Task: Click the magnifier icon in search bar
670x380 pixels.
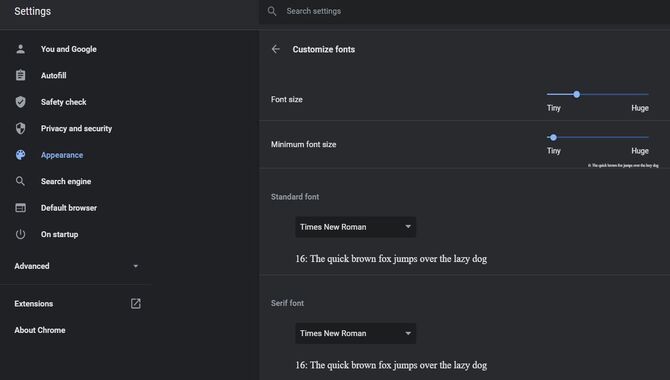Action: point(272,11)
